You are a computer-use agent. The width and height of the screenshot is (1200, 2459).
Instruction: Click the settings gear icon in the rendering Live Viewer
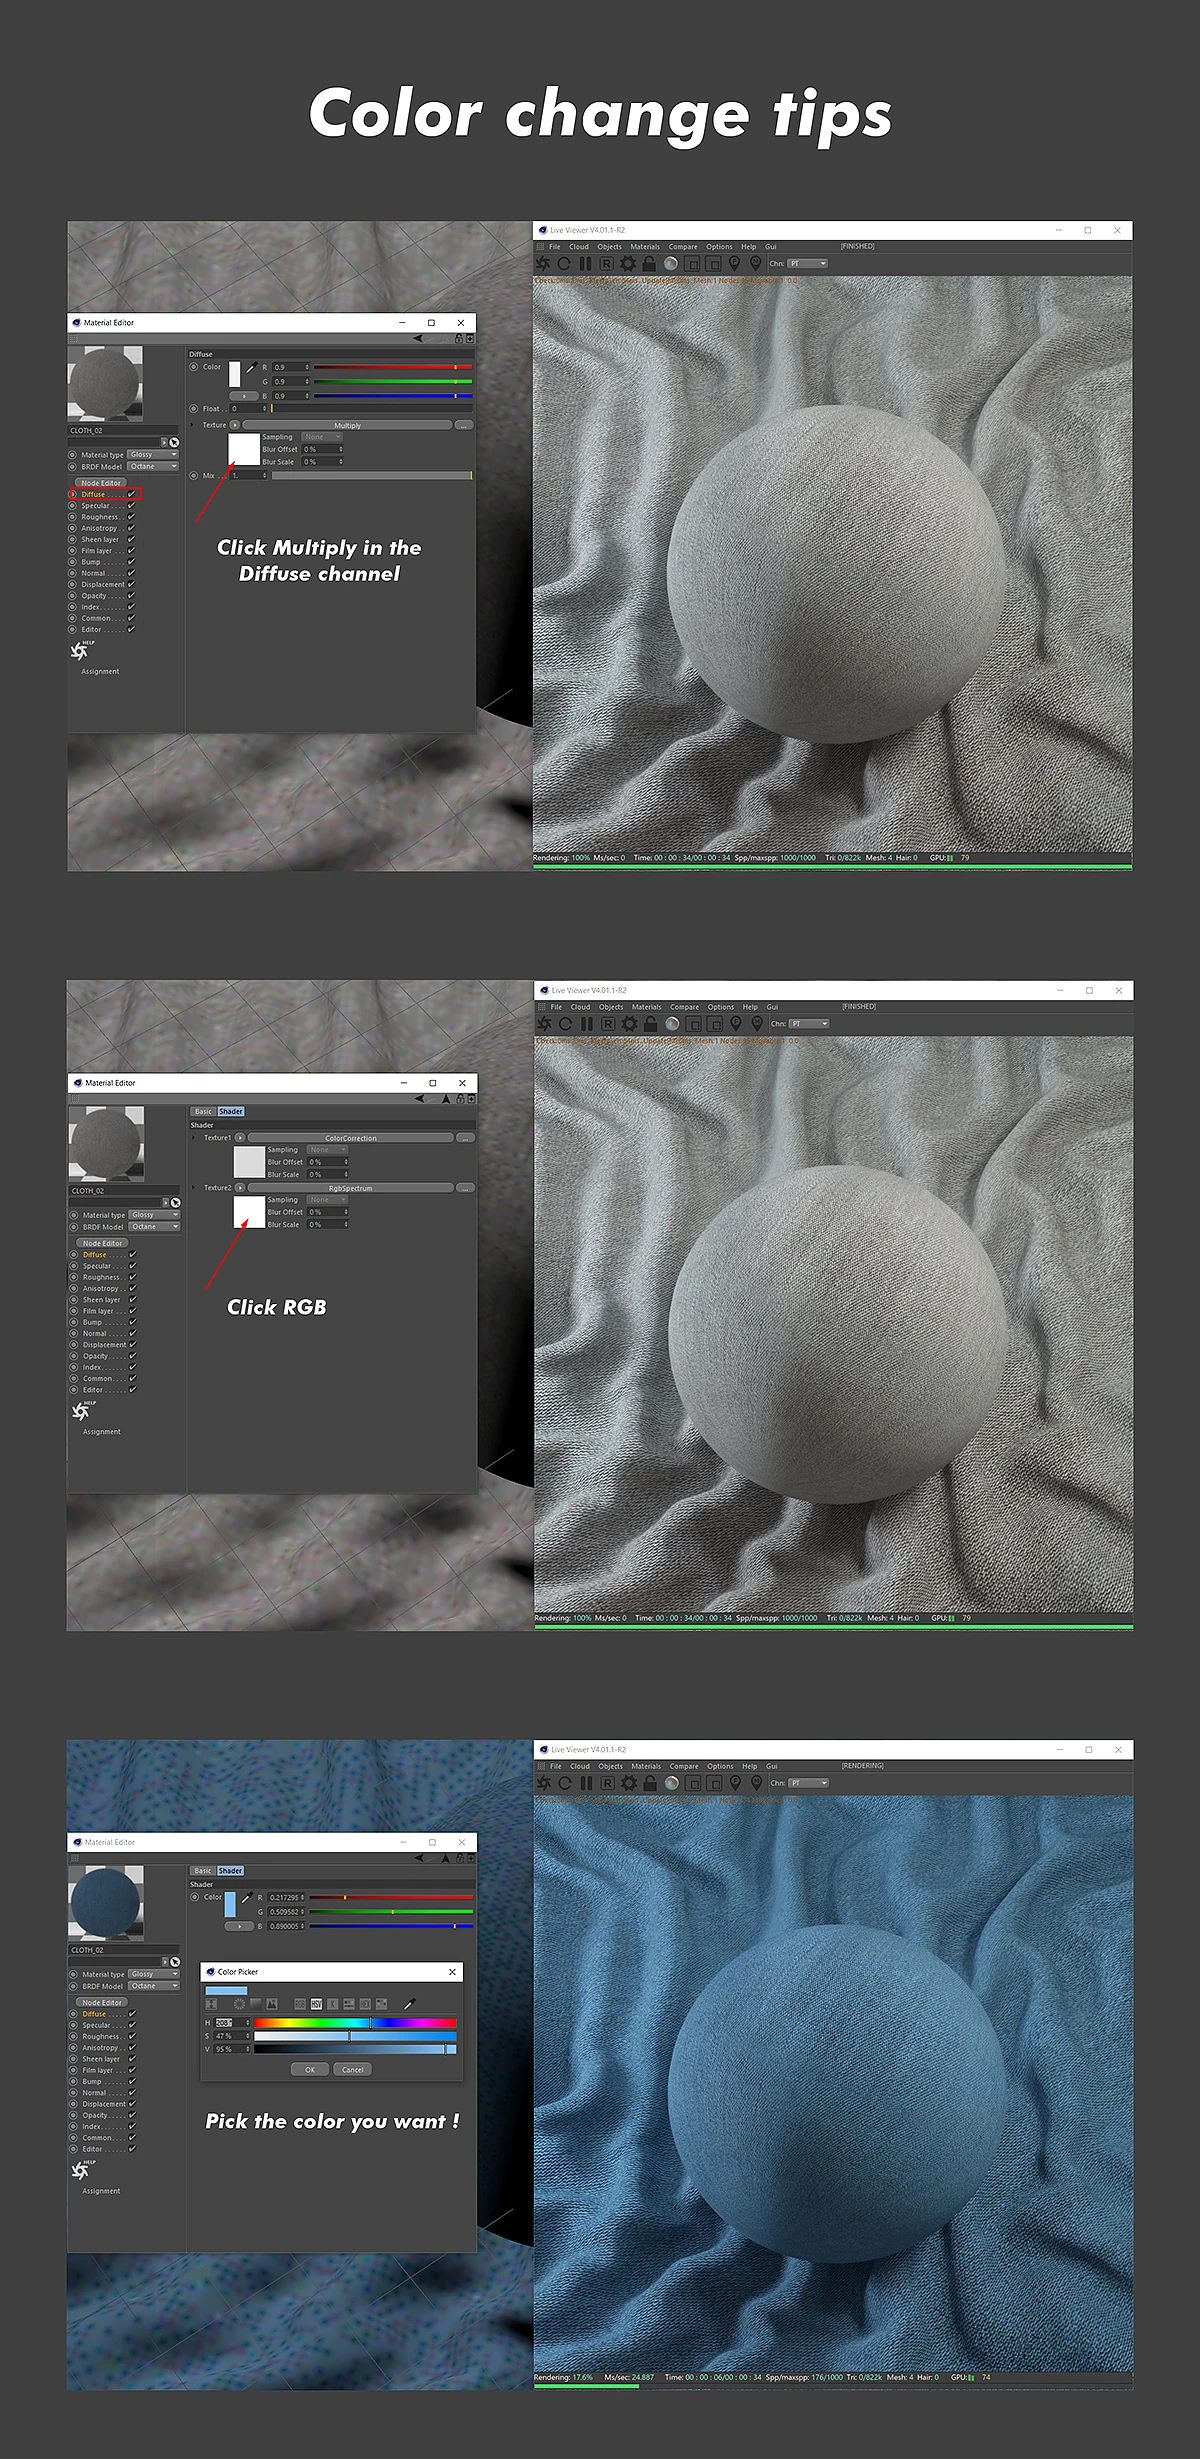(x=629, y=1783)
